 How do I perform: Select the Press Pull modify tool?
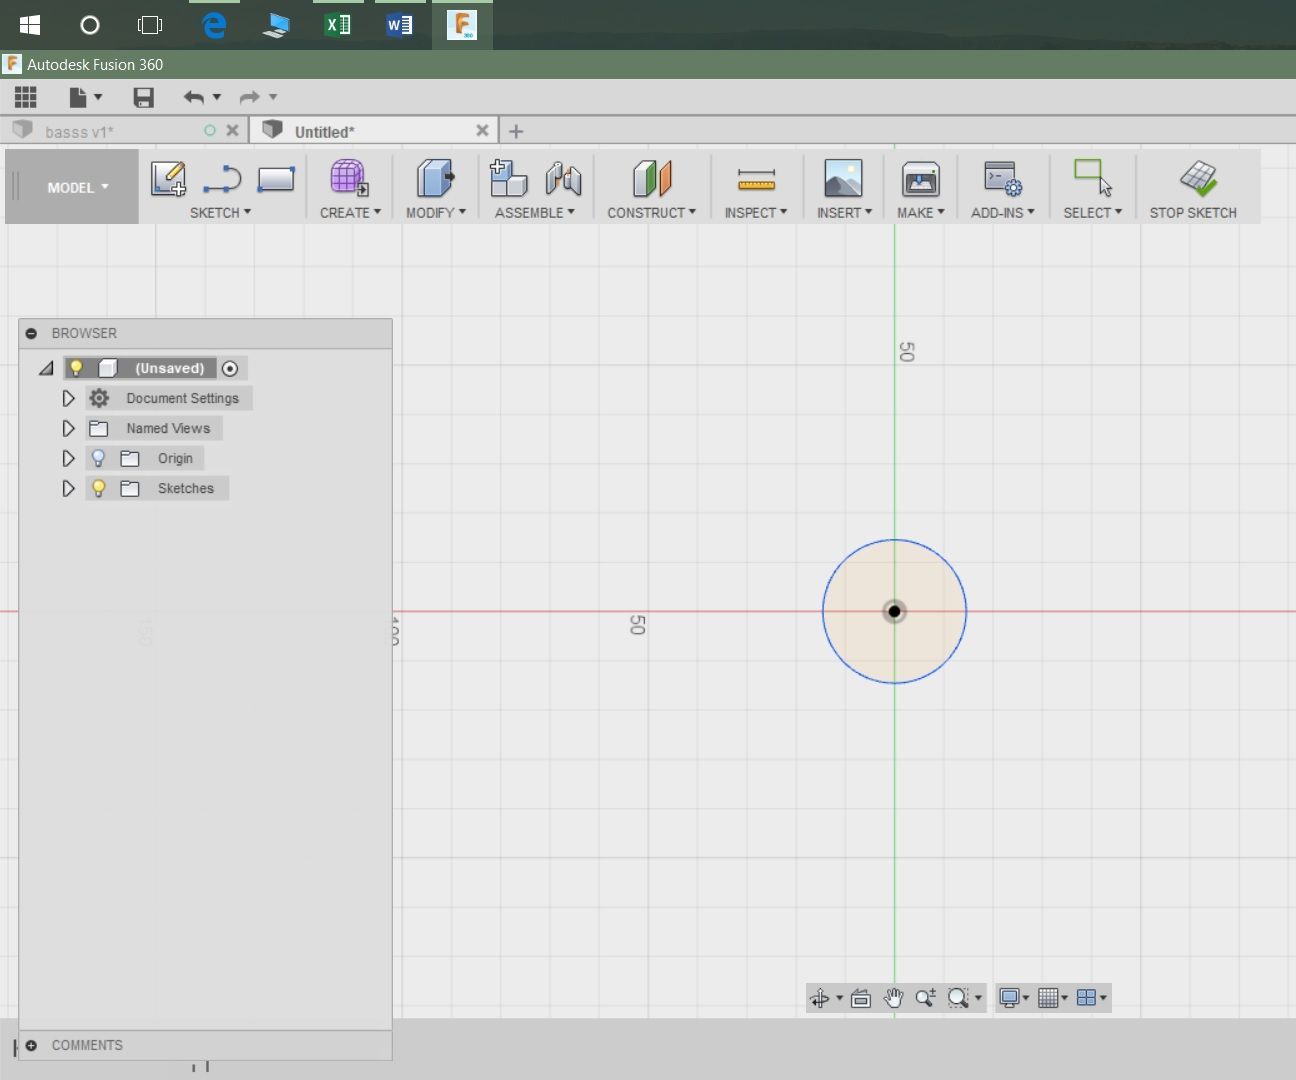point(435,178)
